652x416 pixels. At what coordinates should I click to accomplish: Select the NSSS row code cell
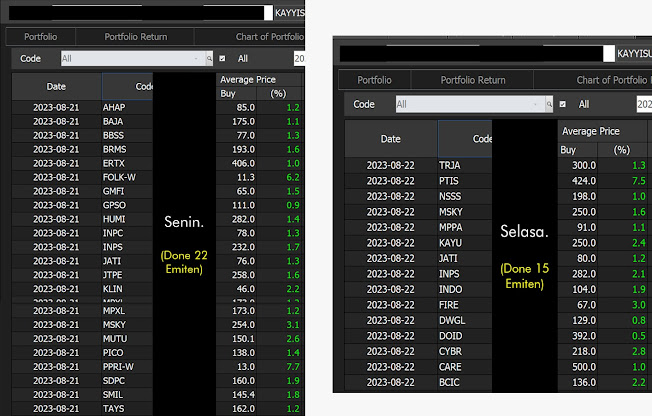click(465, 196)
